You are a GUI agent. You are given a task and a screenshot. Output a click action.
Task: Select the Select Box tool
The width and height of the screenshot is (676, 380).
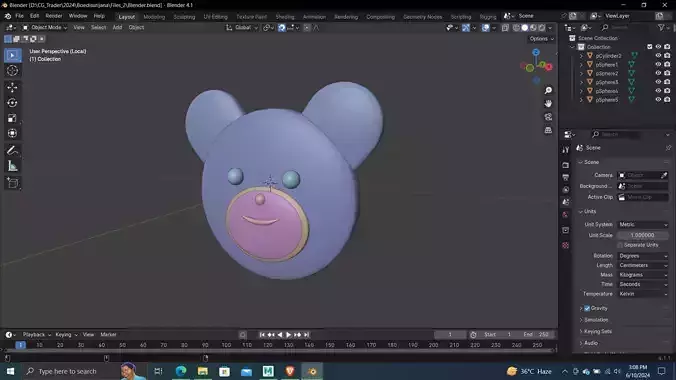12,55
